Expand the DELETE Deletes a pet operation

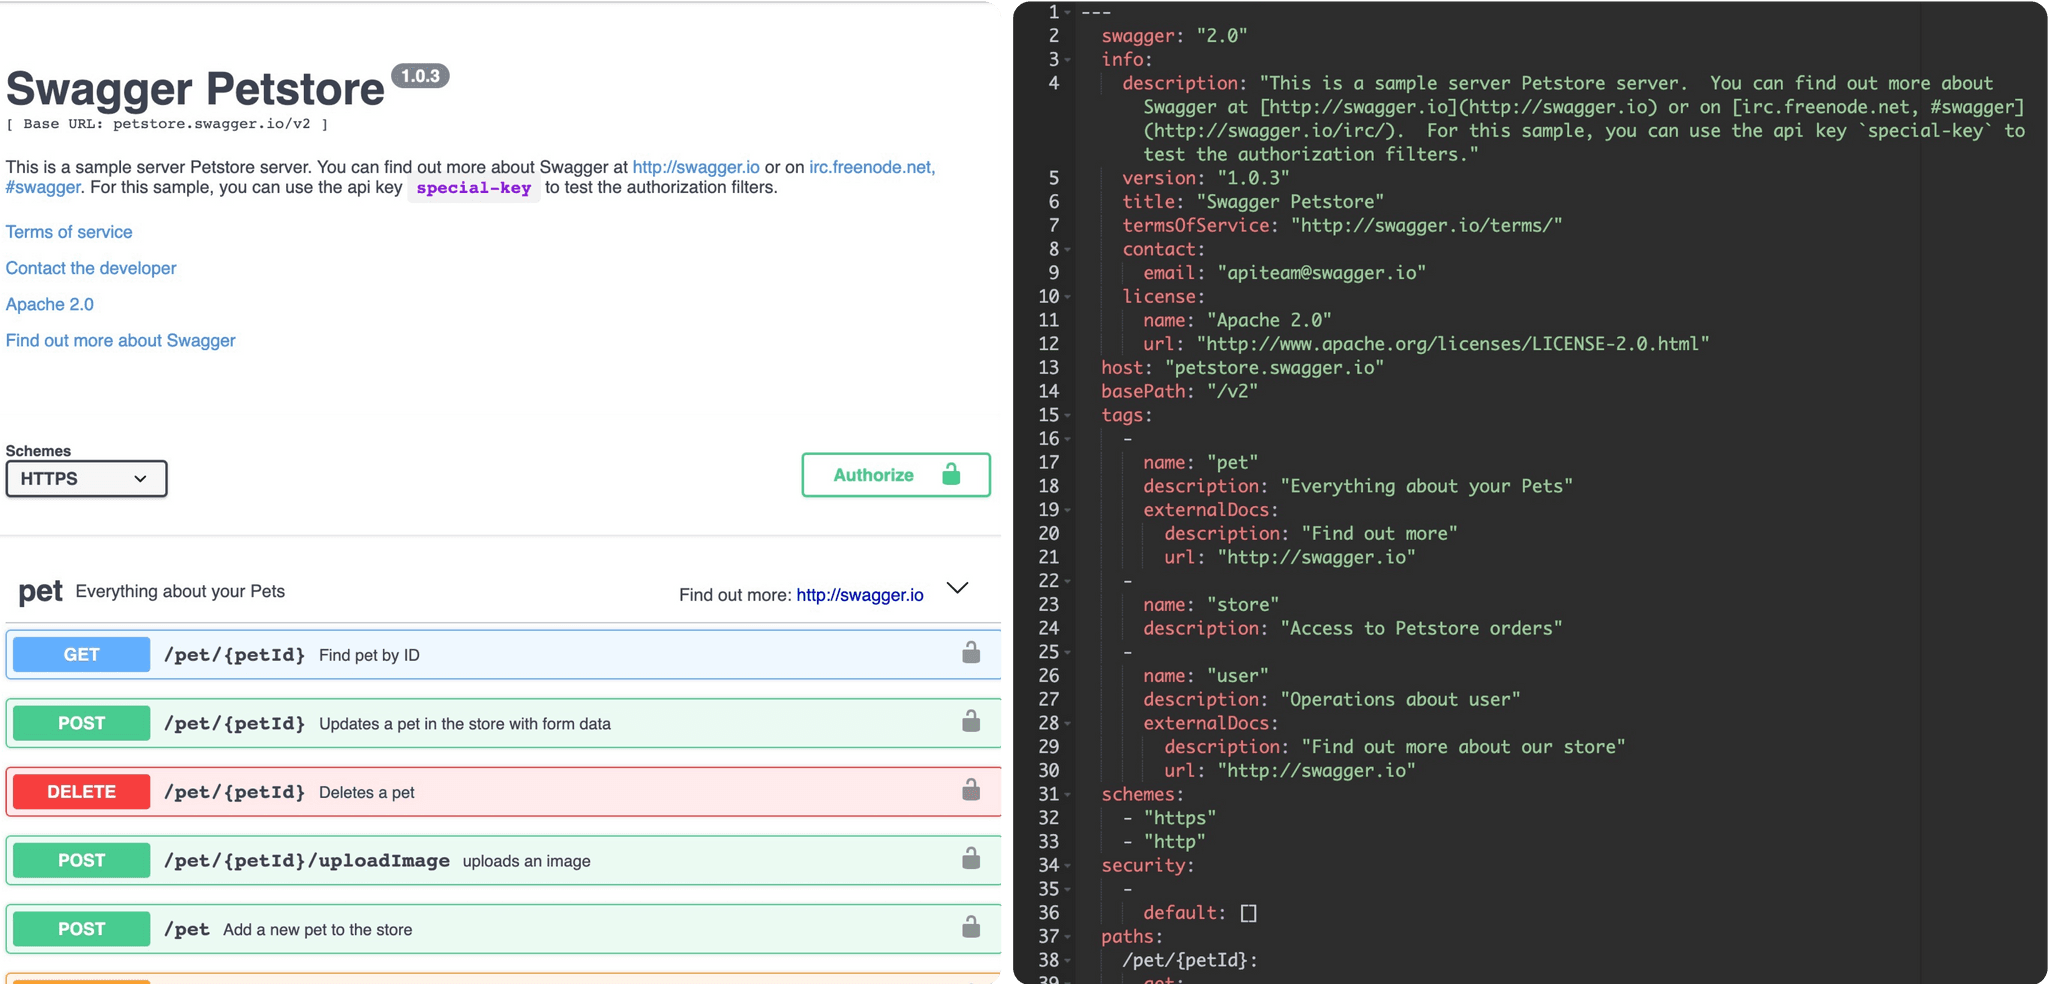(503, 792)
